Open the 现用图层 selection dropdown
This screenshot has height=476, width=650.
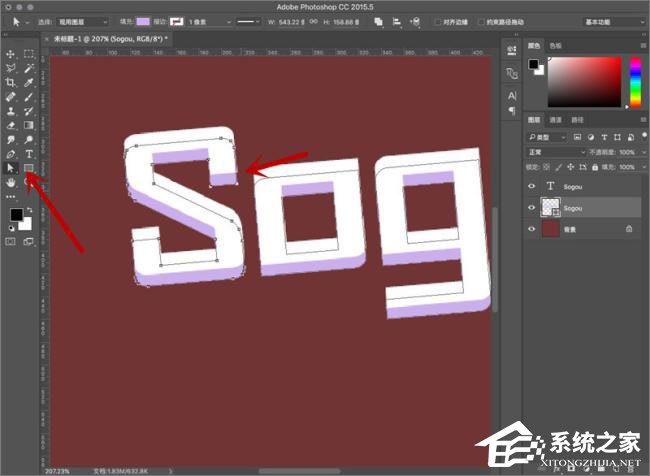click(x=83, y=21)
